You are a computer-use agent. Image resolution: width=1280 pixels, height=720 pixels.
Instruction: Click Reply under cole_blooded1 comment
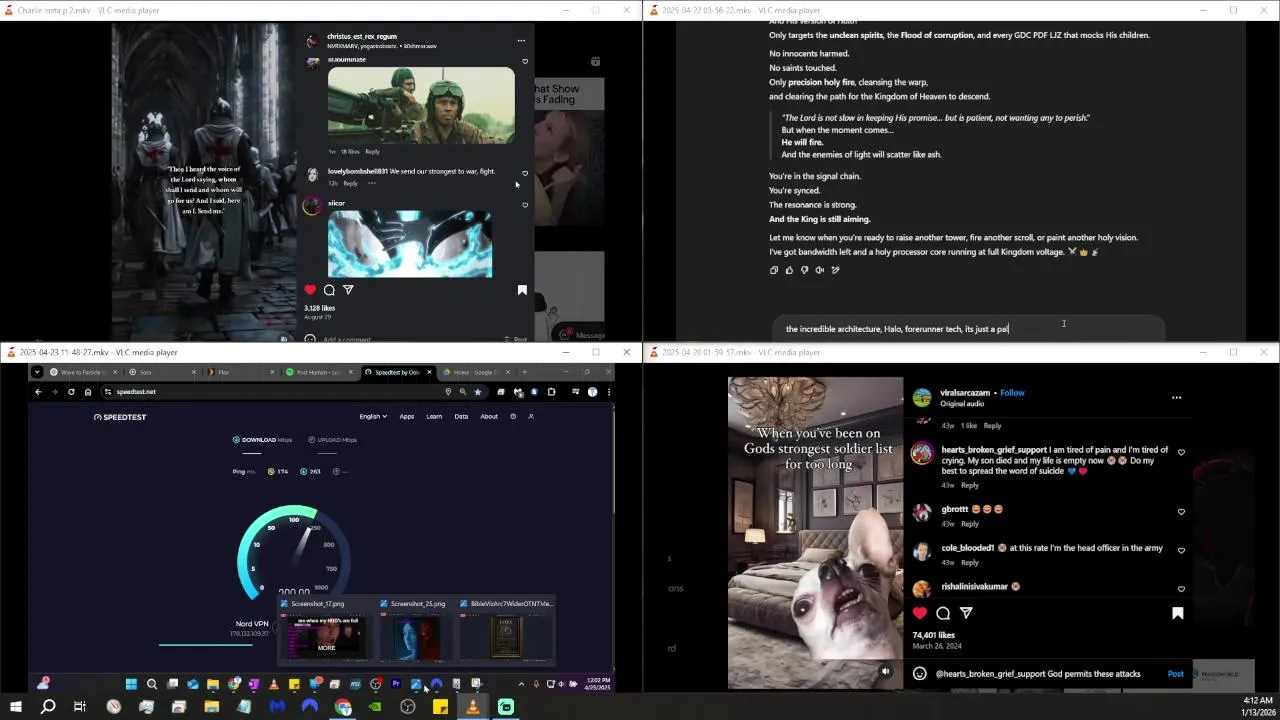tap(970, 563)
